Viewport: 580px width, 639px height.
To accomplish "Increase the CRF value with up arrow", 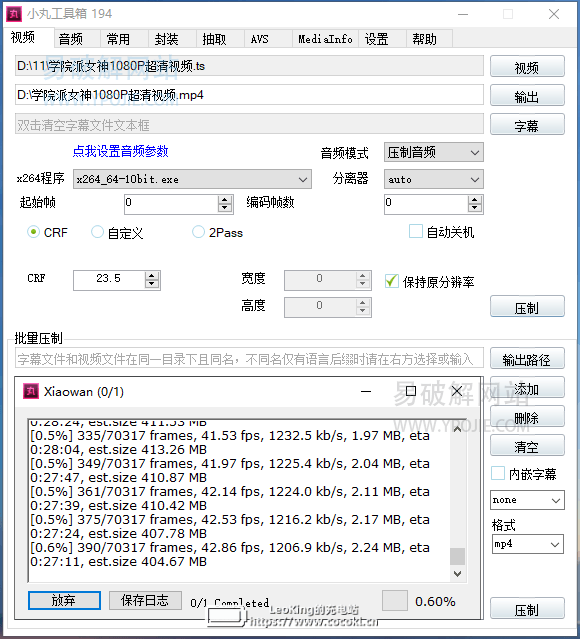I will [152, 276].
